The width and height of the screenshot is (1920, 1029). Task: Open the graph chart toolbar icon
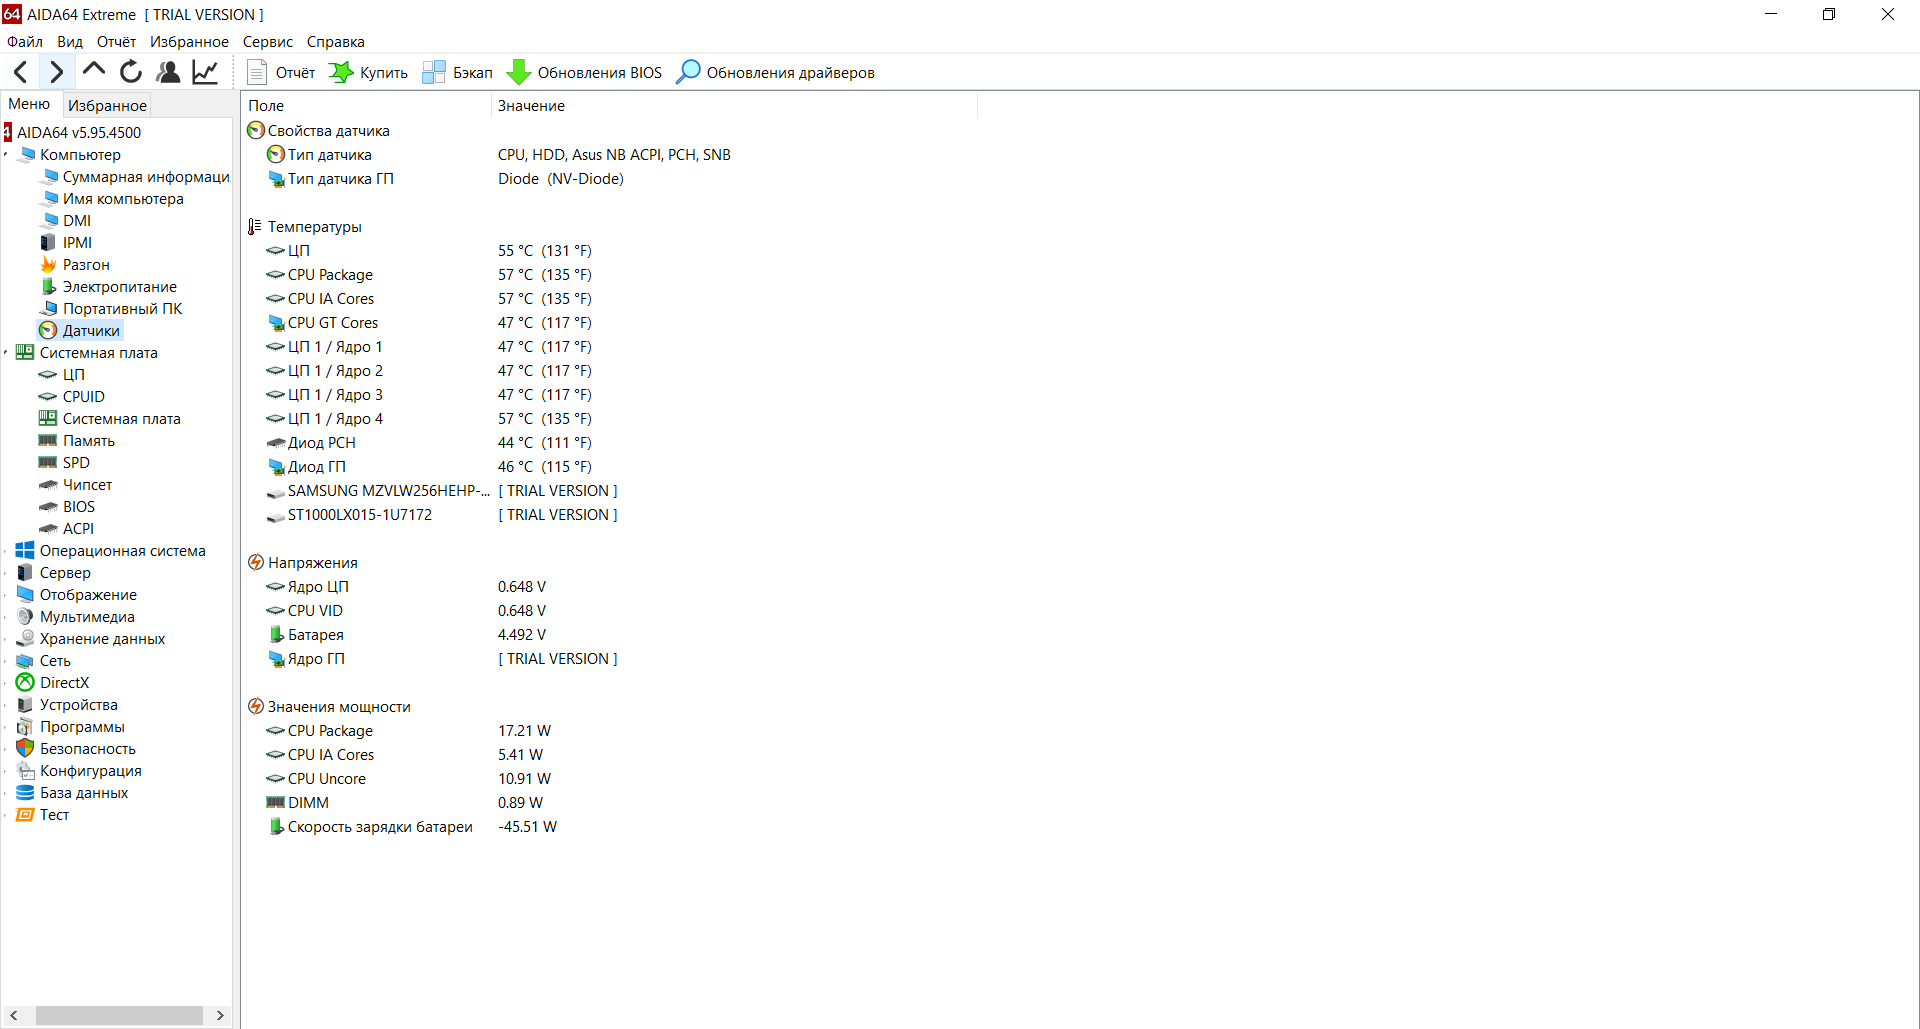(205, 72)
